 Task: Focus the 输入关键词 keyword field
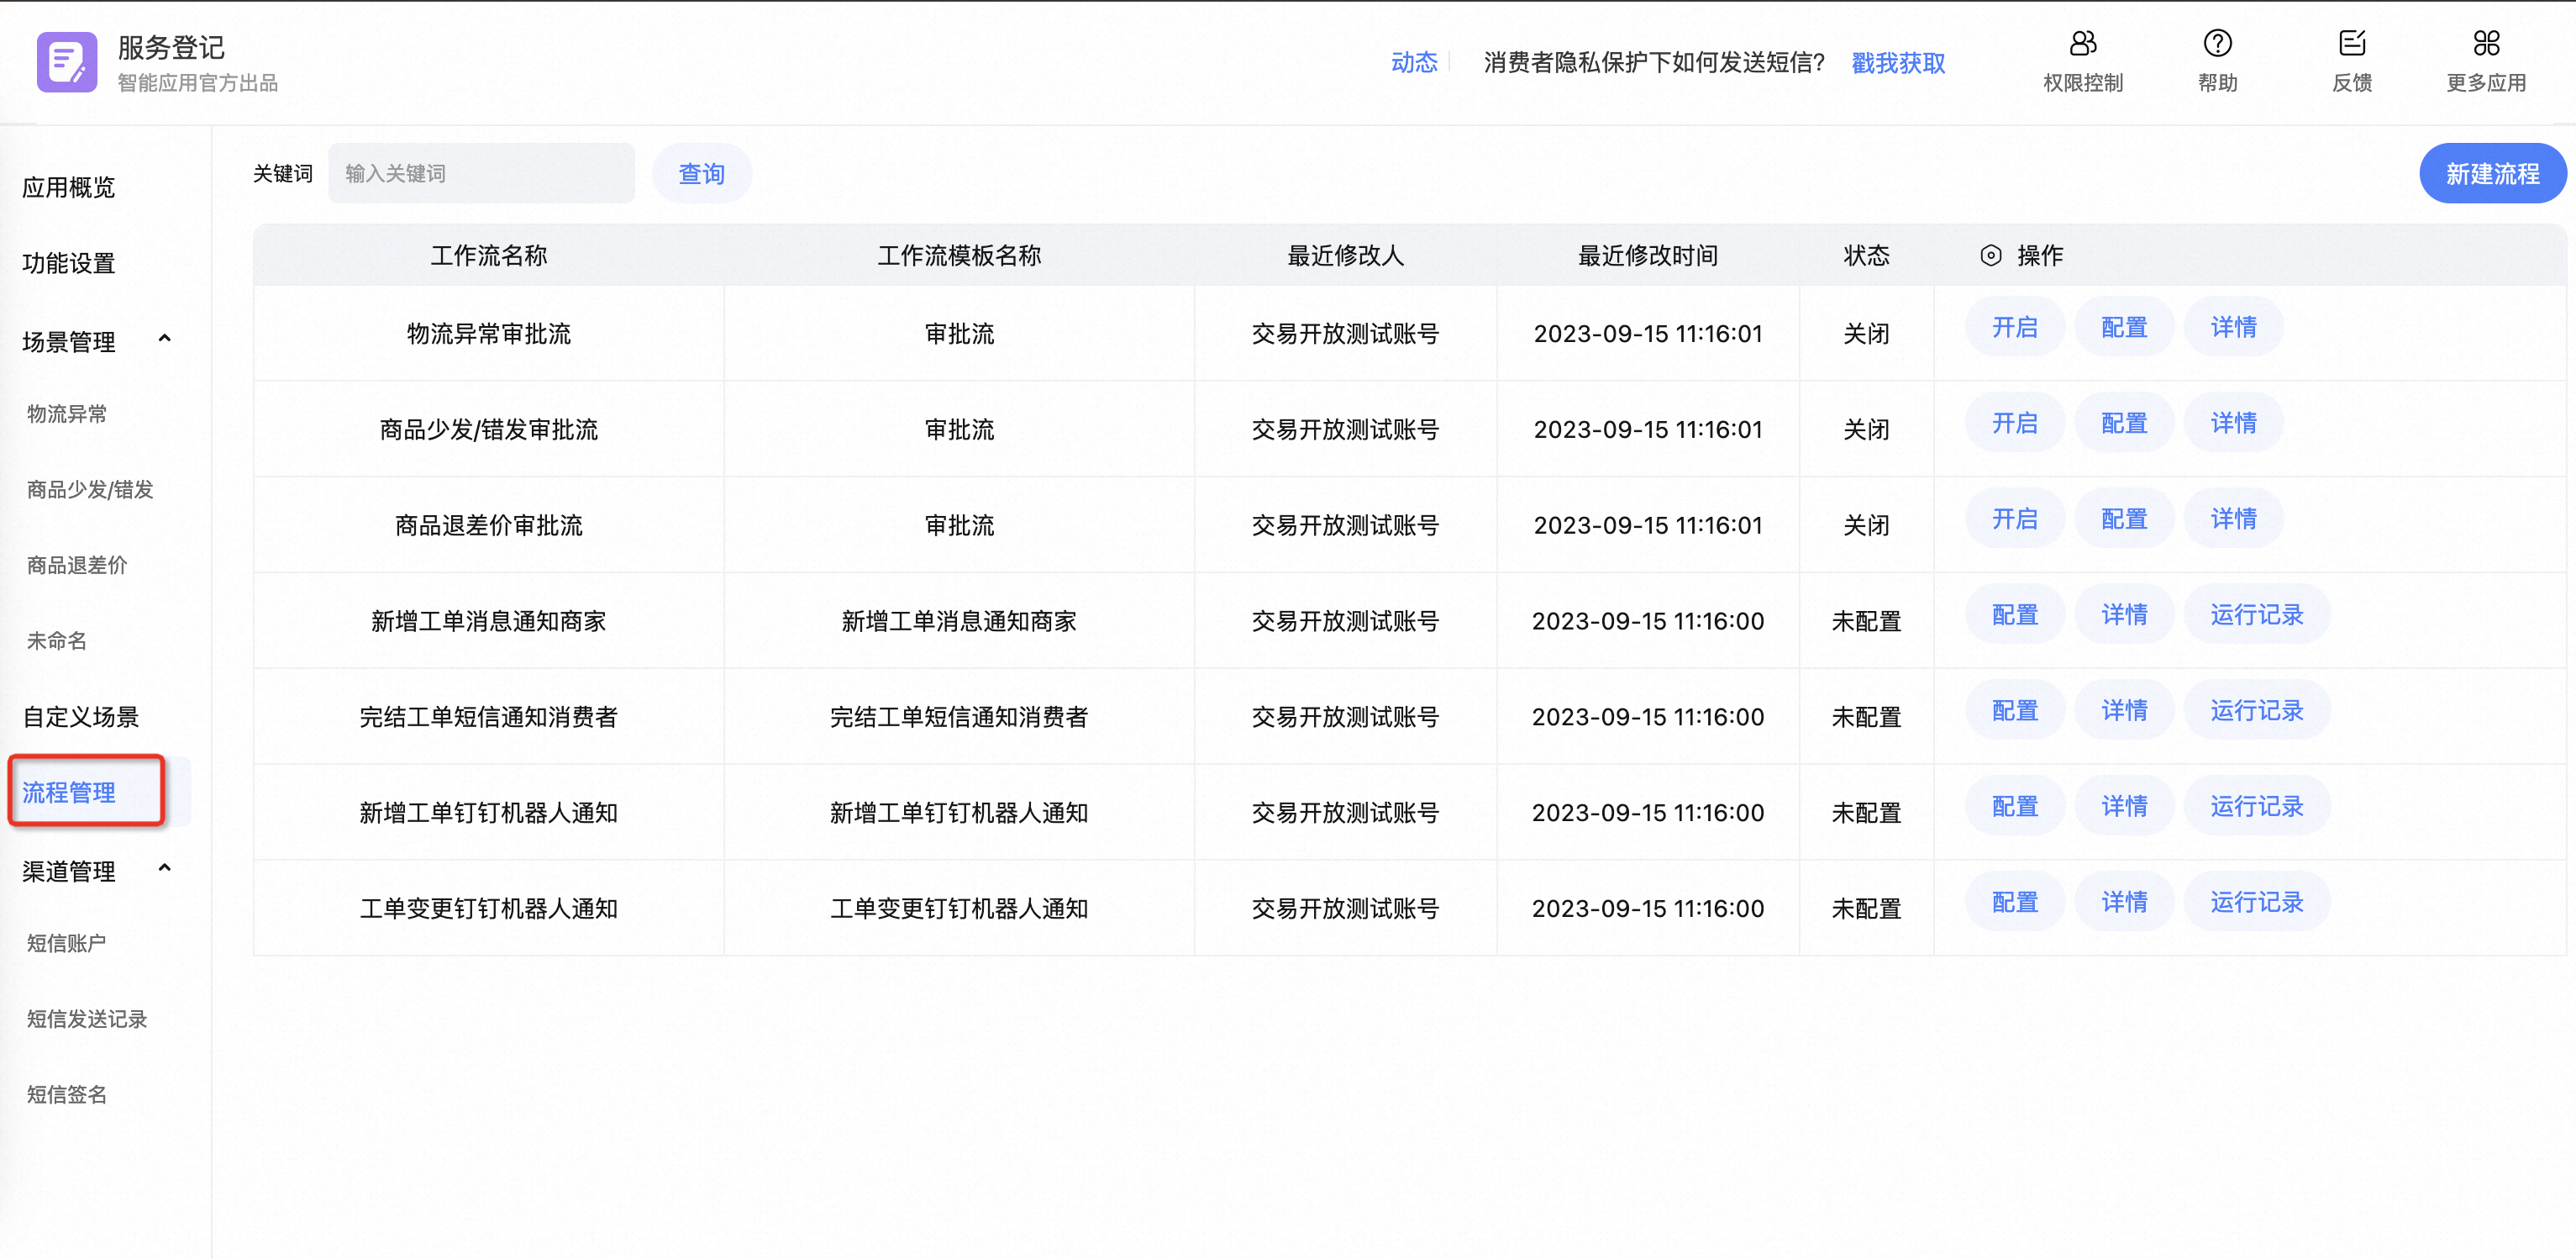481,174
